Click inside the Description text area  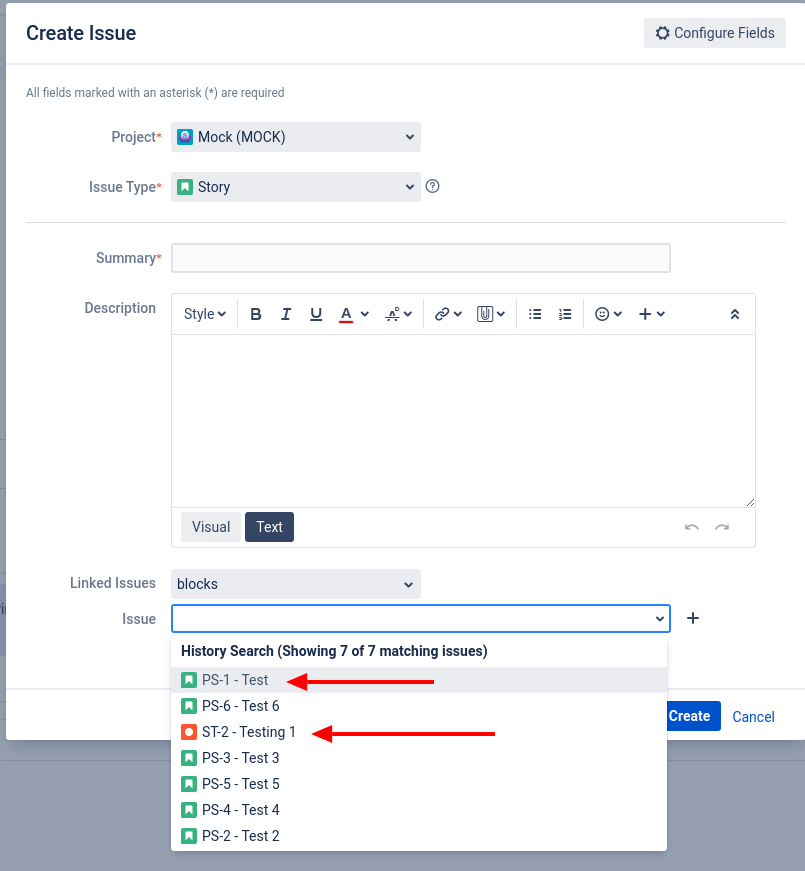click(463, 421)
